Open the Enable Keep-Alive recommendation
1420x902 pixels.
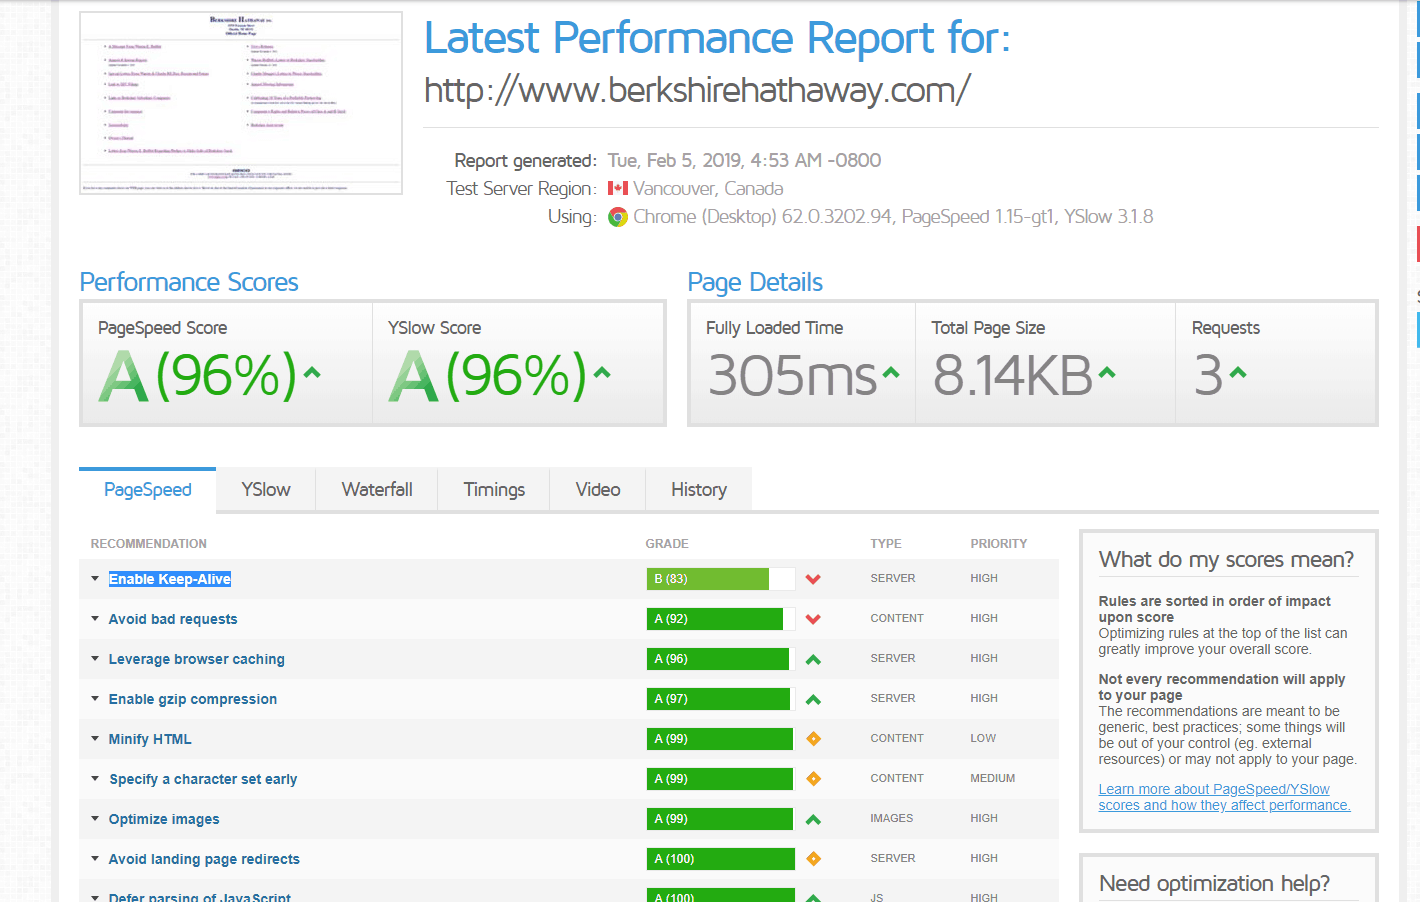tap(170, 579)
